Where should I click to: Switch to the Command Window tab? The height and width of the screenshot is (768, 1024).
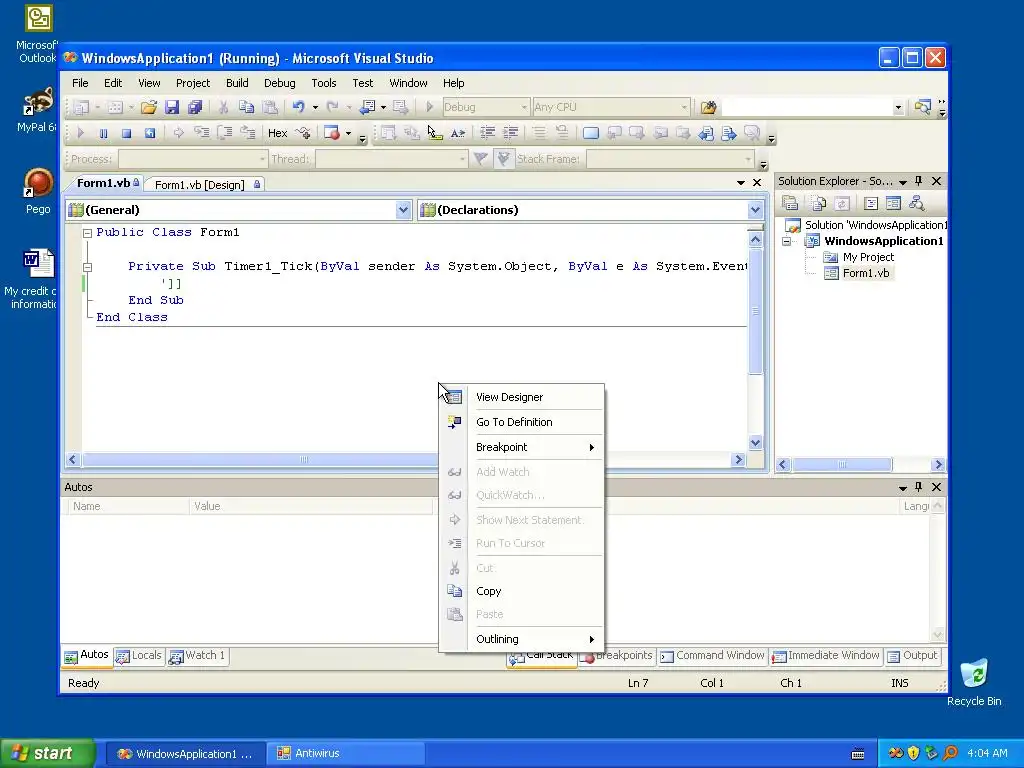pyautogui.click(x=712, y=656)
